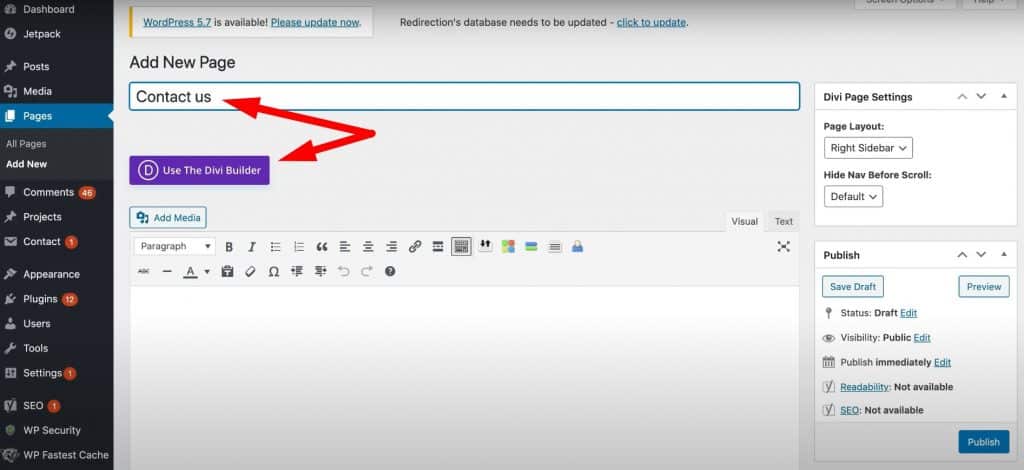Image resolution: width=1024 pixels, height=470 pixels.
Task: Click the Save Draft button
Action: coord(853,287)
